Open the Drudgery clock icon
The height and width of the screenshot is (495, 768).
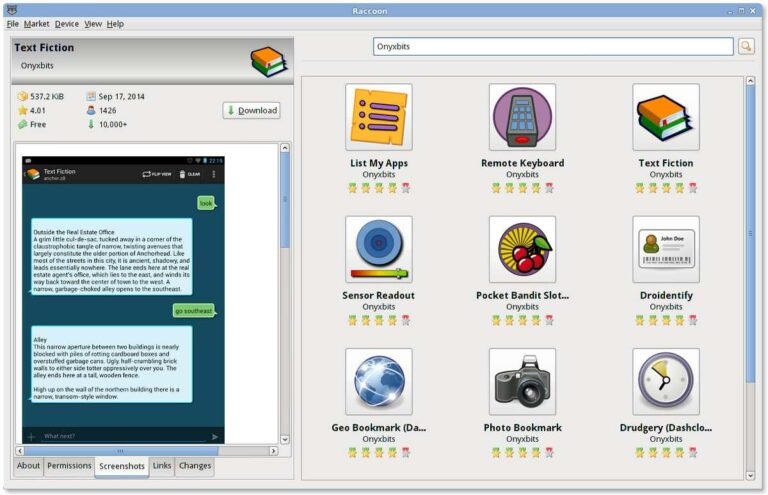pos(666,381)
